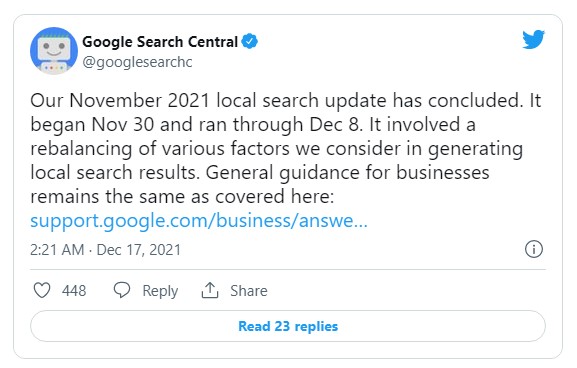
Task: Like the tweet with the heart icon
Action: point(42,290)
